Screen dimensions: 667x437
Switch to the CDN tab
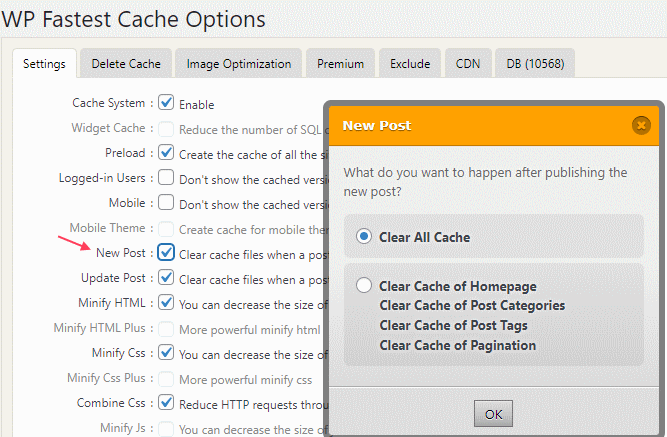point(468,64)
